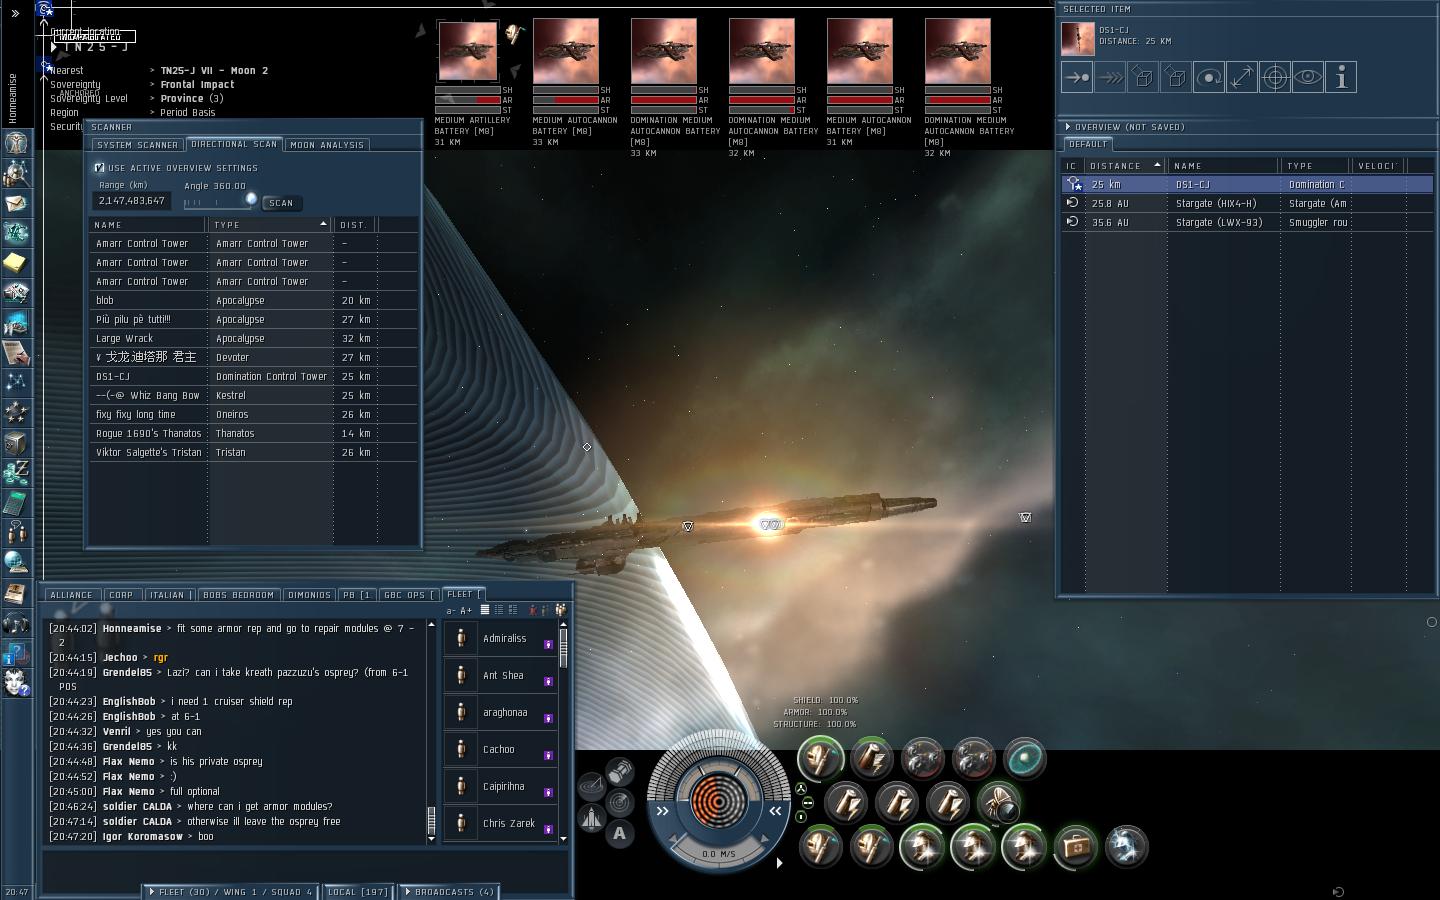Select Stargate (HIX4-H) in the overview
The image size is (1440, 900).
1247,203
